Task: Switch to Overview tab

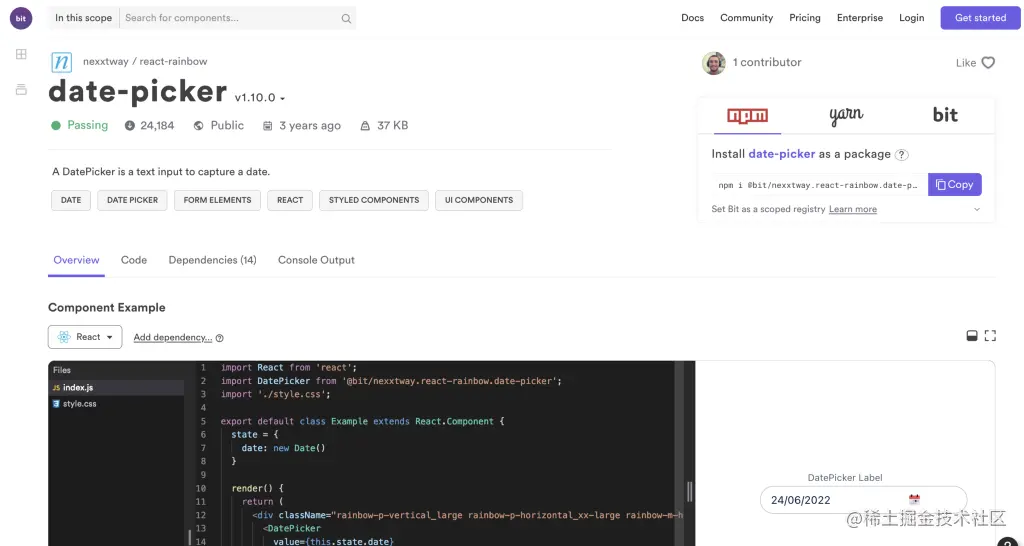Action: click(76, 260)
